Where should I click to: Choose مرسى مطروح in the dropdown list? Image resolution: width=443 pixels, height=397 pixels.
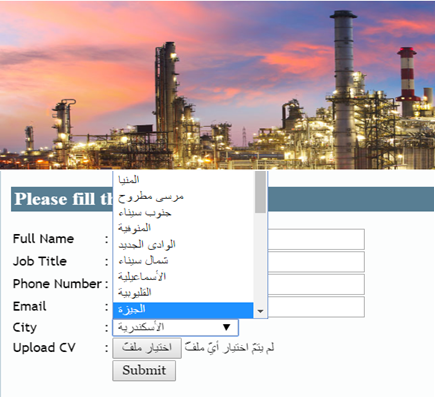[183, 196]
